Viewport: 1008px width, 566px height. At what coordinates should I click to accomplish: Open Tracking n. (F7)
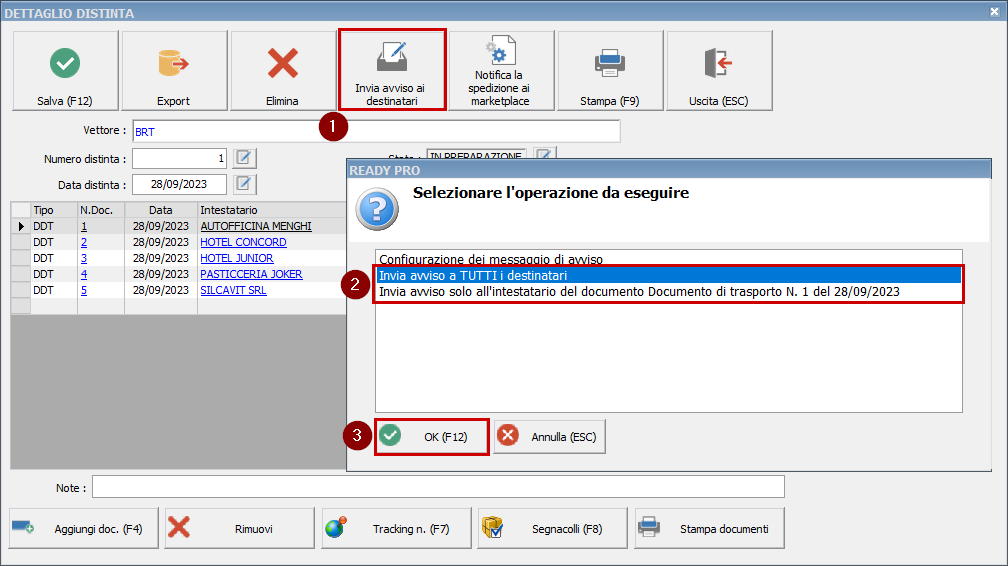point(396,528)
